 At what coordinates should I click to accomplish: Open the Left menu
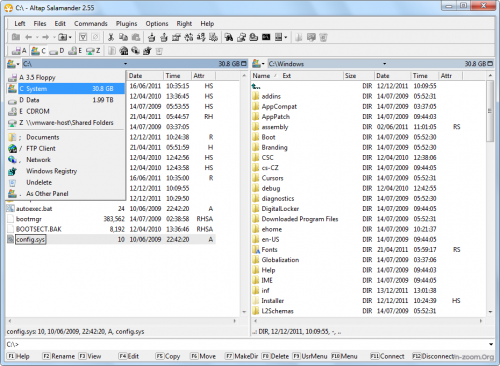click(20, 24)
